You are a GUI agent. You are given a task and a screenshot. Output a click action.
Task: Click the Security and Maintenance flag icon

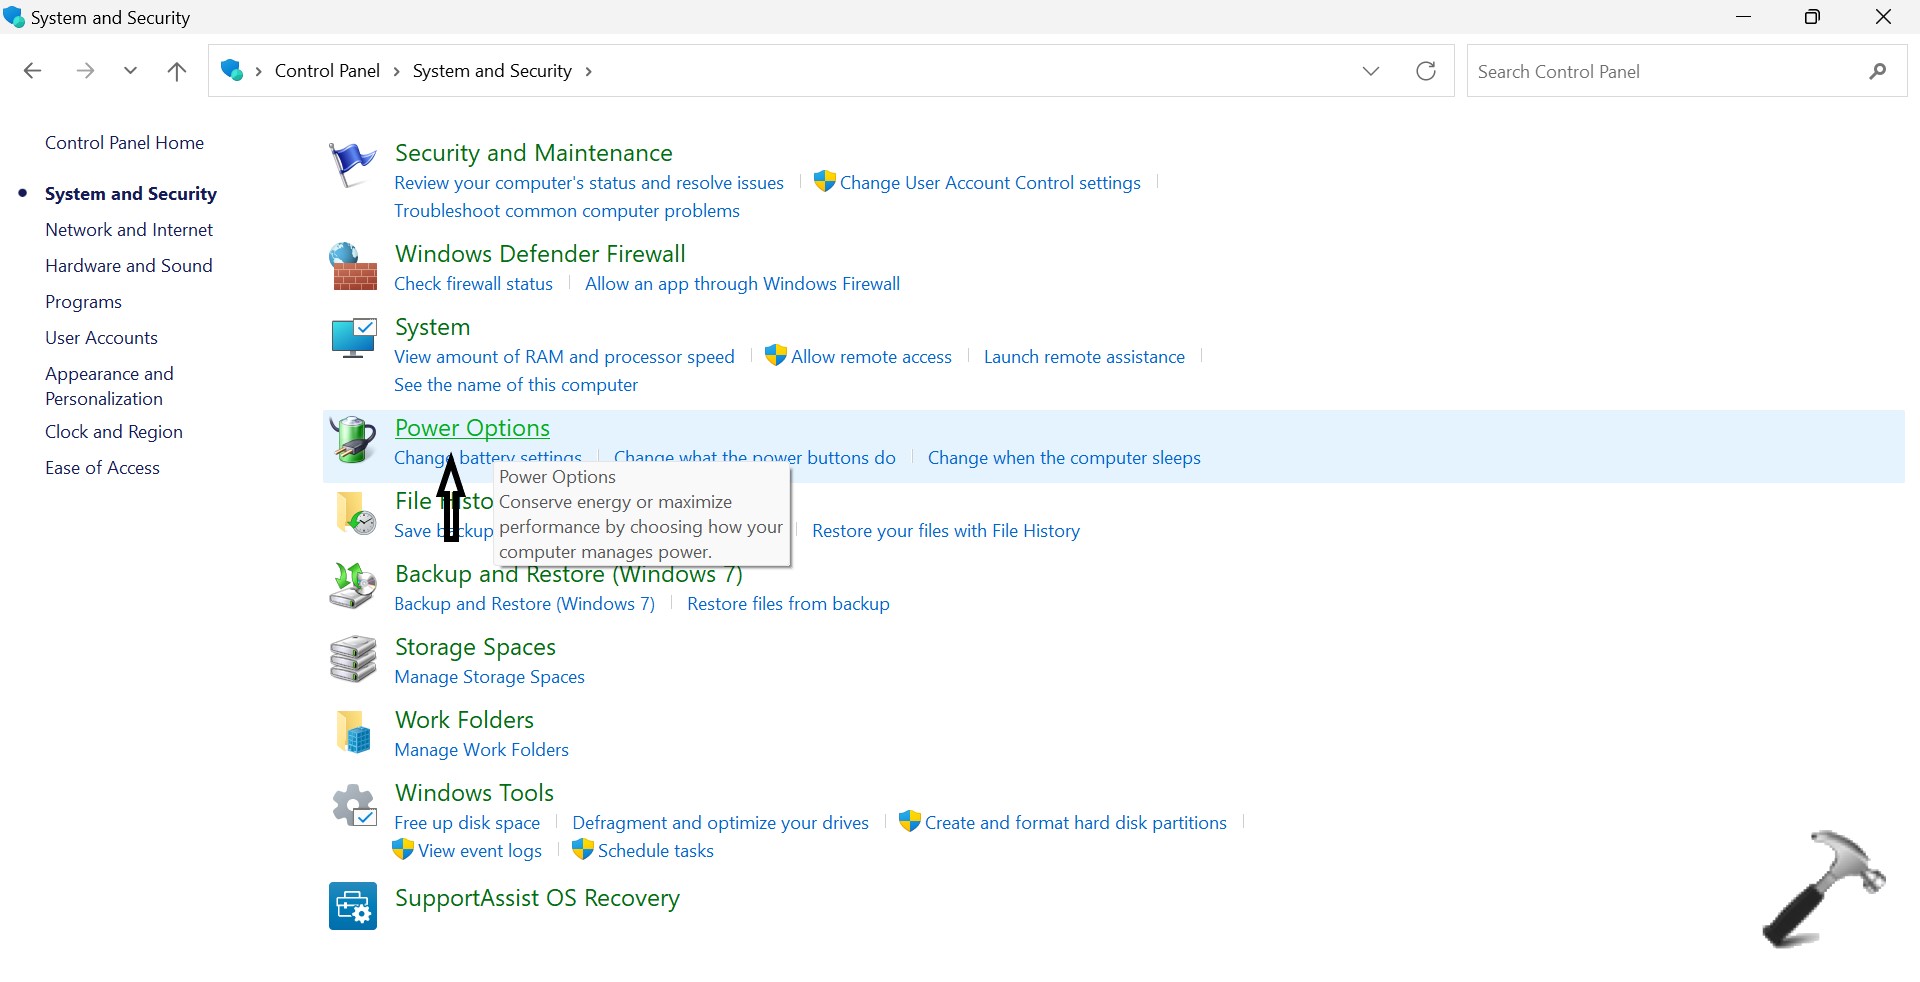click(x=352, y=165)
